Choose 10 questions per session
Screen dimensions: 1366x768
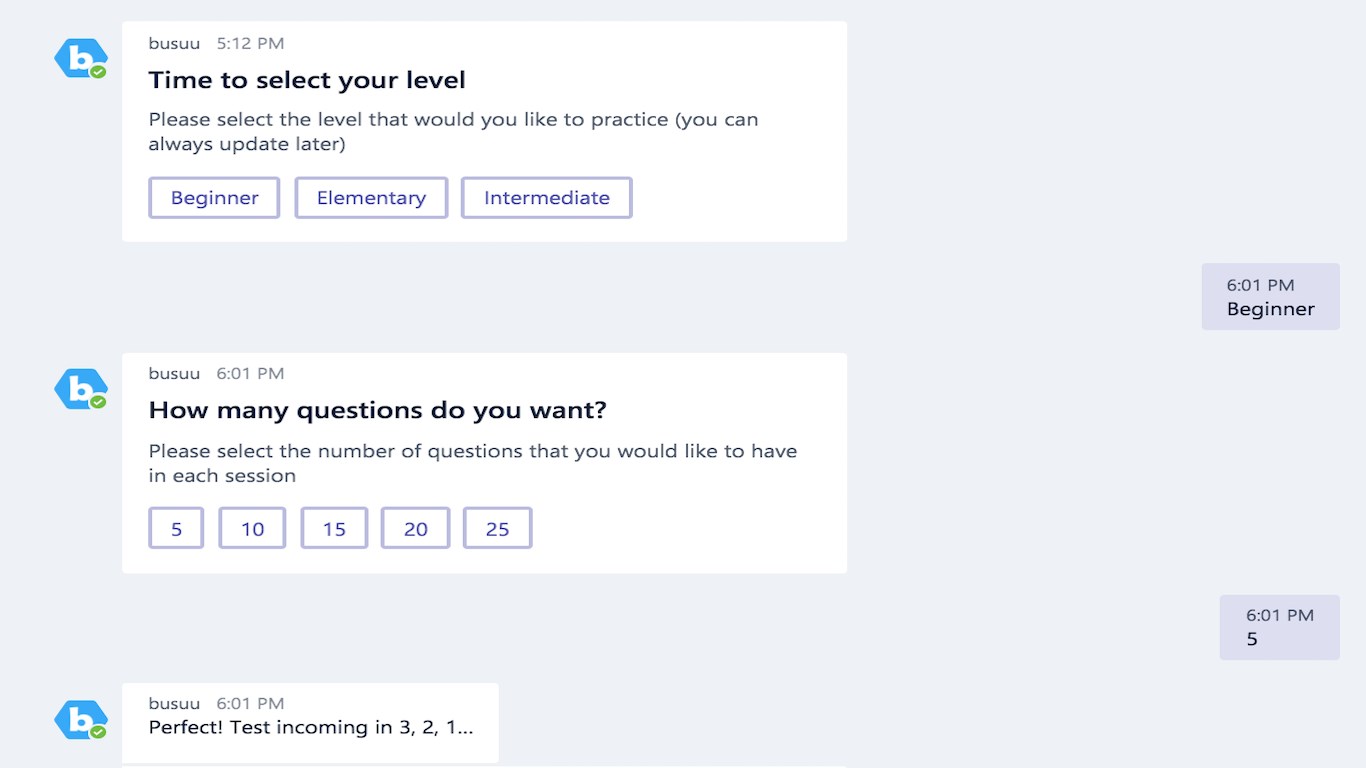(252, 528)
